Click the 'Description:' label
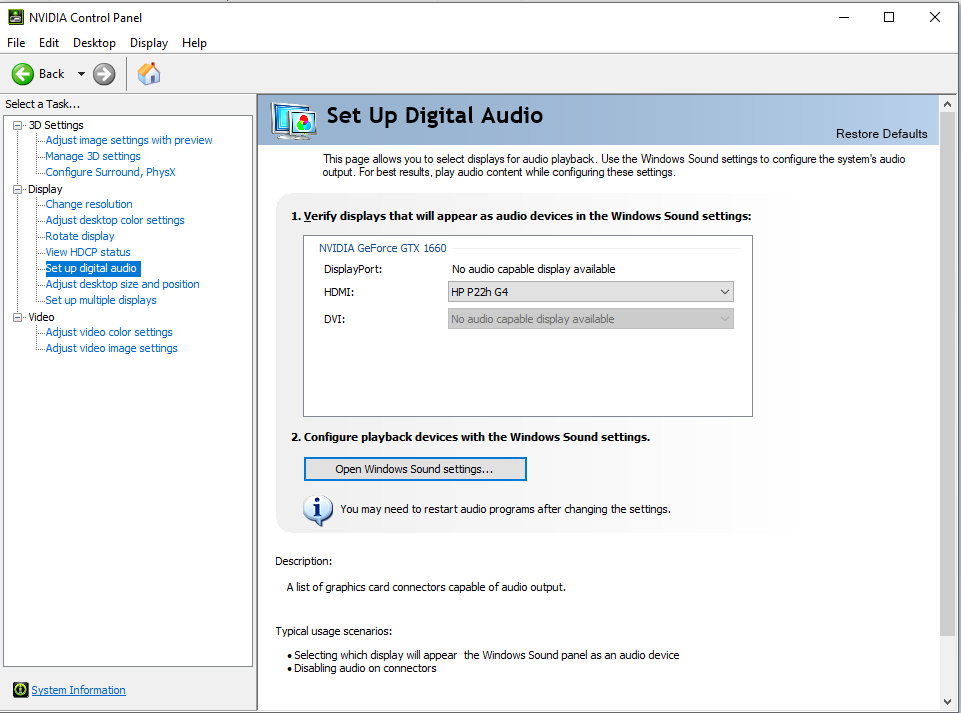The height and width of the screenshot is (713, 961). pos(303,561)
